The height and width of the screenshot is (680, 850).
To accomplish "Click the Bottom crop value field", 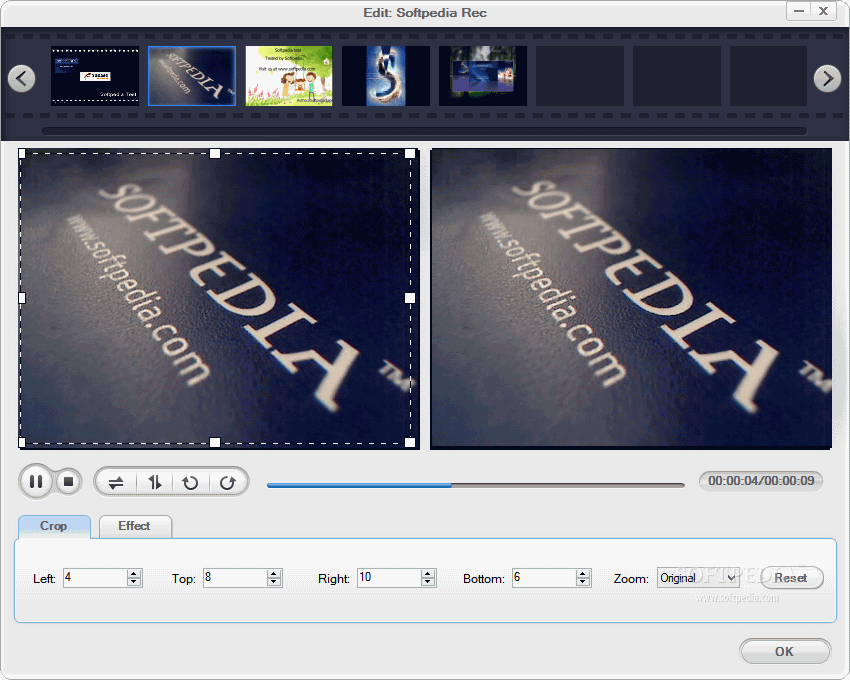I will (544, 578).
